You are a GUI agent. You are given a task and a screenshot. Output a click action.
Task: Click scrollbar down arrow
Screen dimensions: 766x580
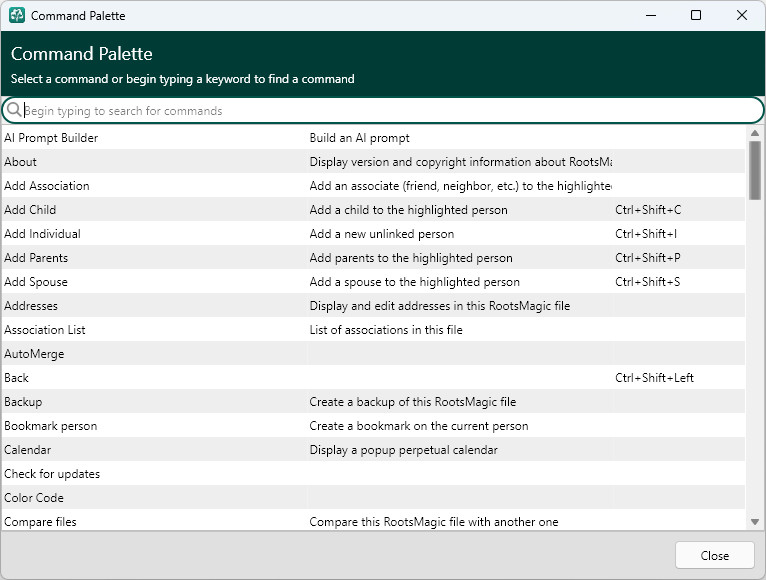[x=755, y=522]
